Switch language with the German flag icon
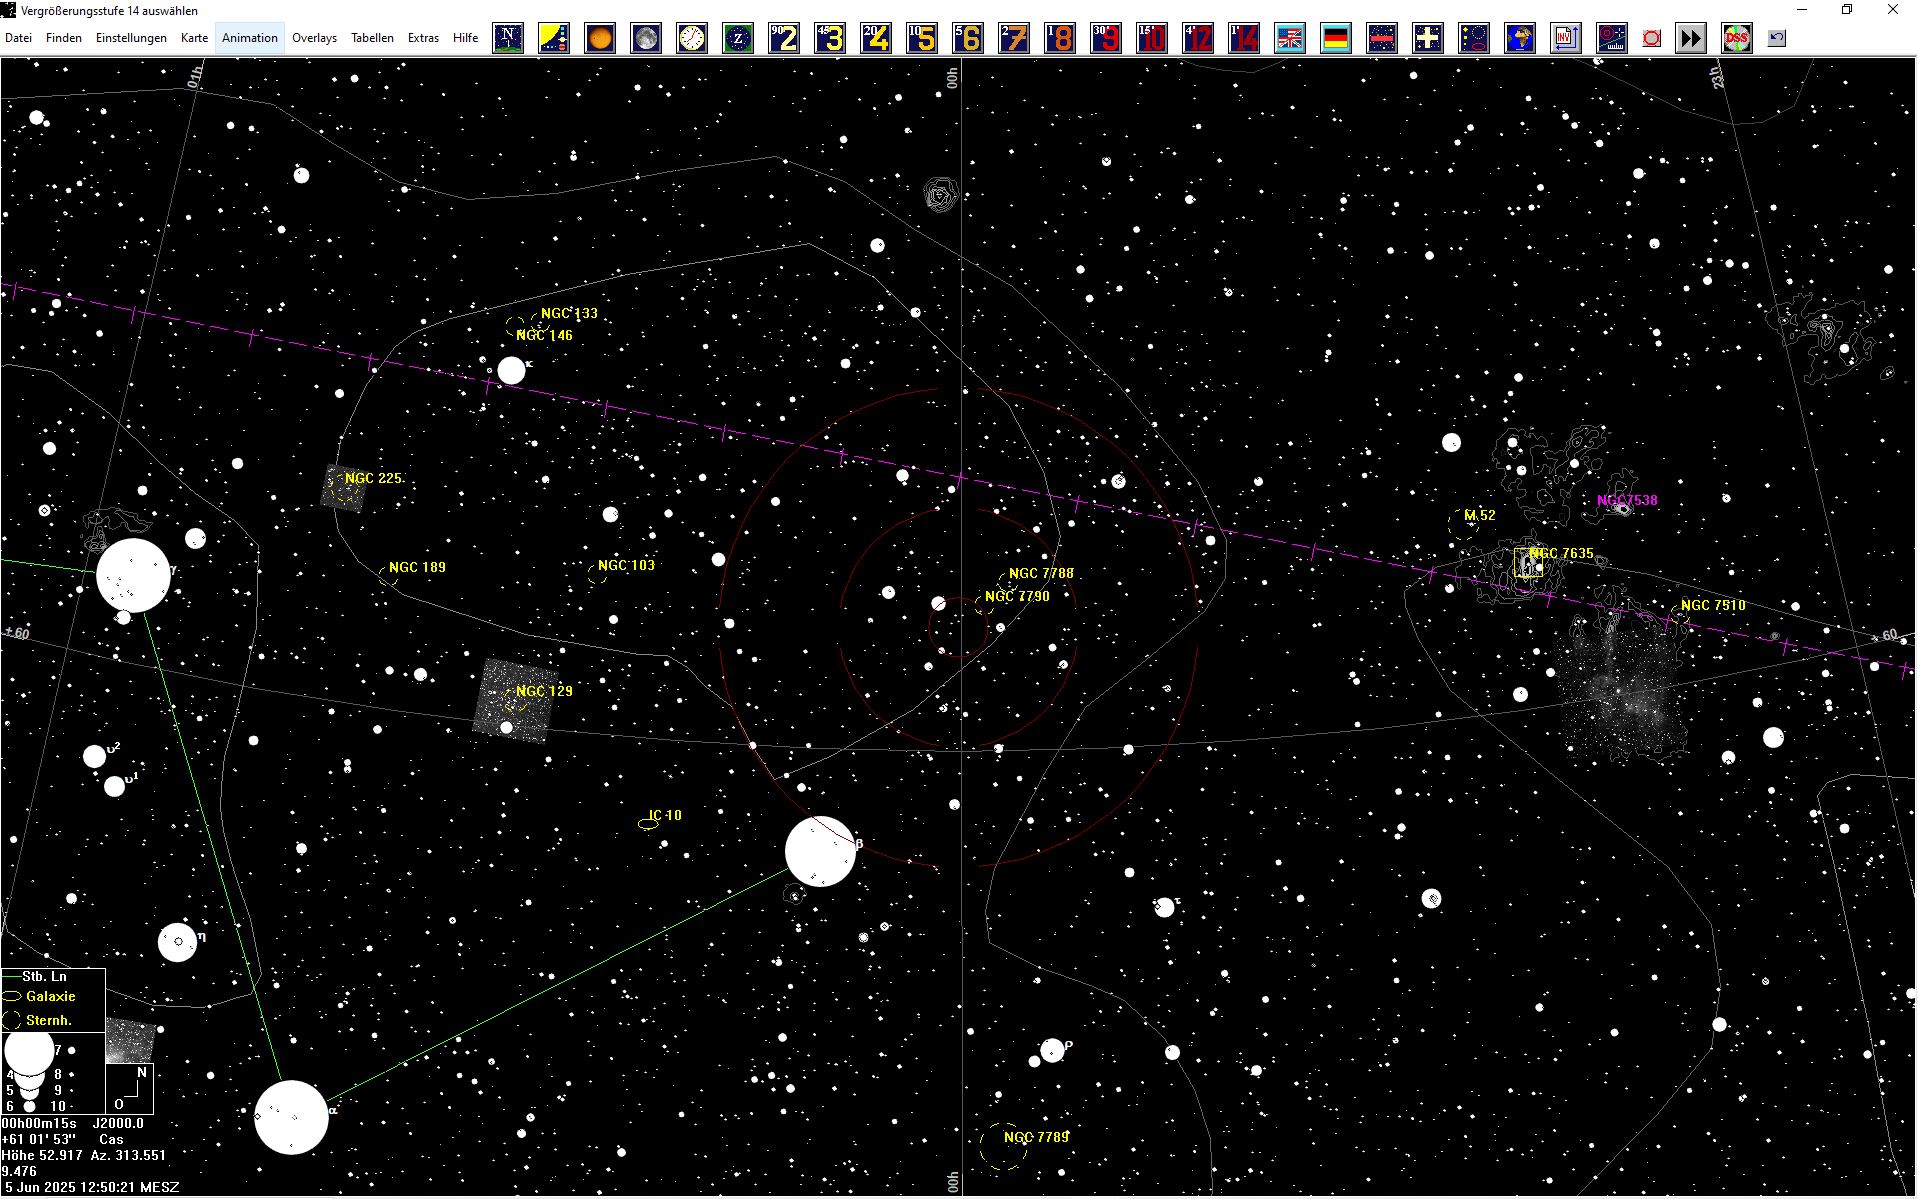This screenshot has height=1199, width=1918. click(x=1336, y=38)
